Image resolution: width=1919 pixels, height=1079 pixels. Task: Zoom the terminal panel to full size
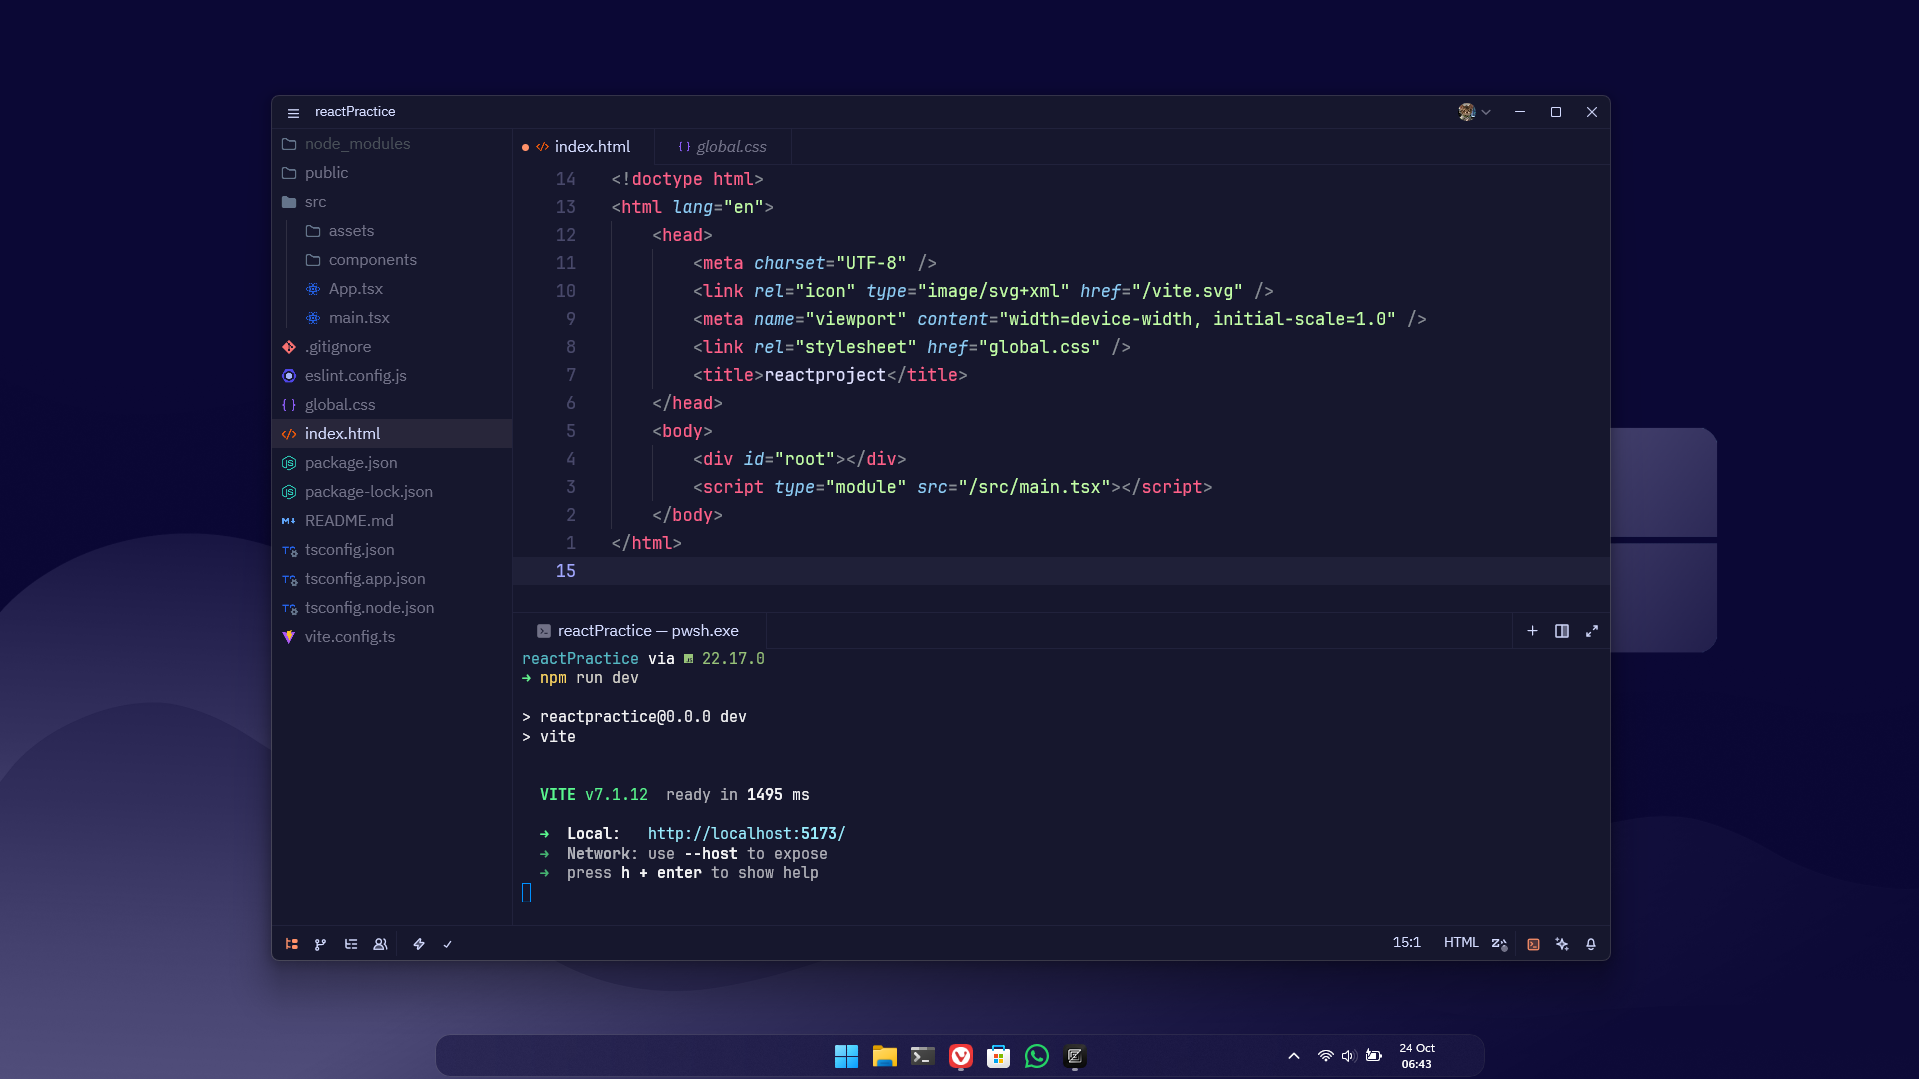tap(1592, 631)
